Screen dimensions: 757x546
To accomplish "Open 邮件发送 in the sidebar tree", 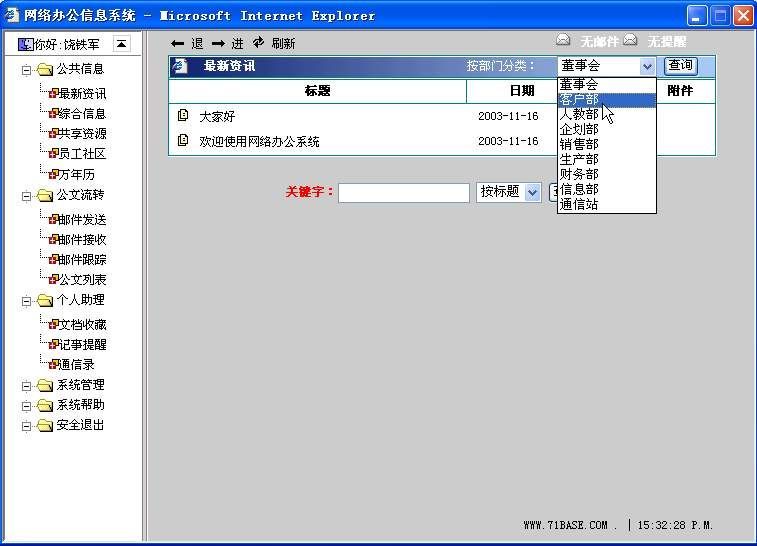I will (81, 219).
